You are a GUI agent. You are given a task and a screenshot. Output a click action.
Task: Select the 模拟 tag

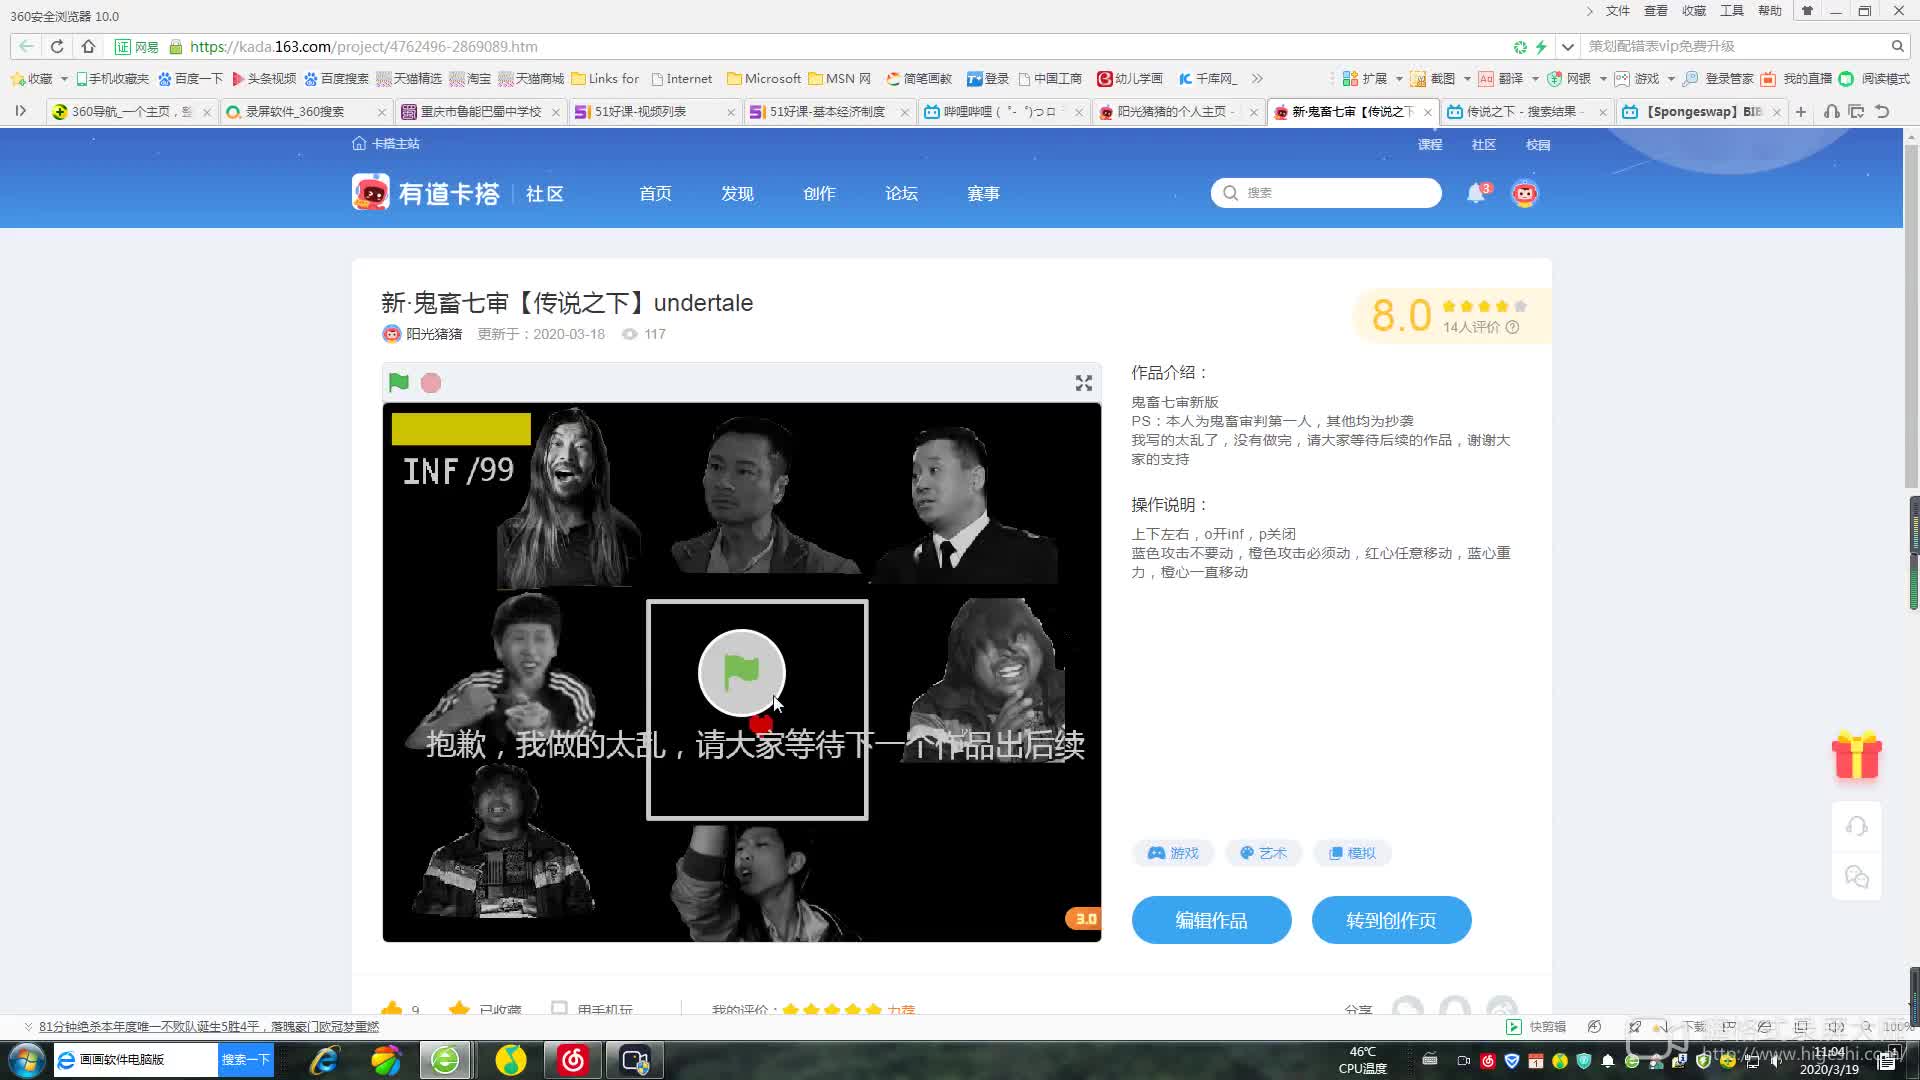[x=1352, y=853]
